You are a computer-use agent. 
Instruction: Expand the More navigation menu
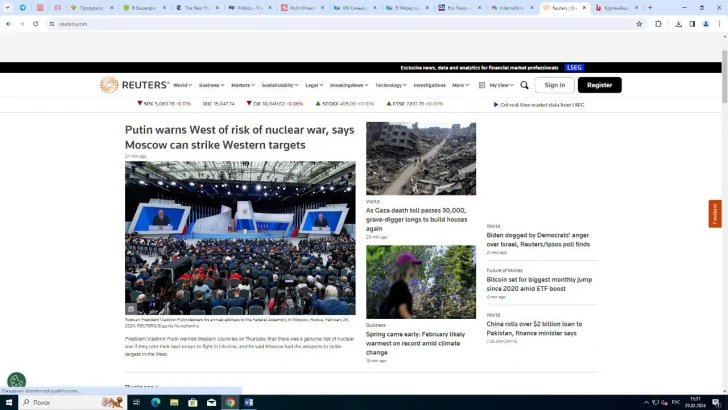(x=460, y=85)
